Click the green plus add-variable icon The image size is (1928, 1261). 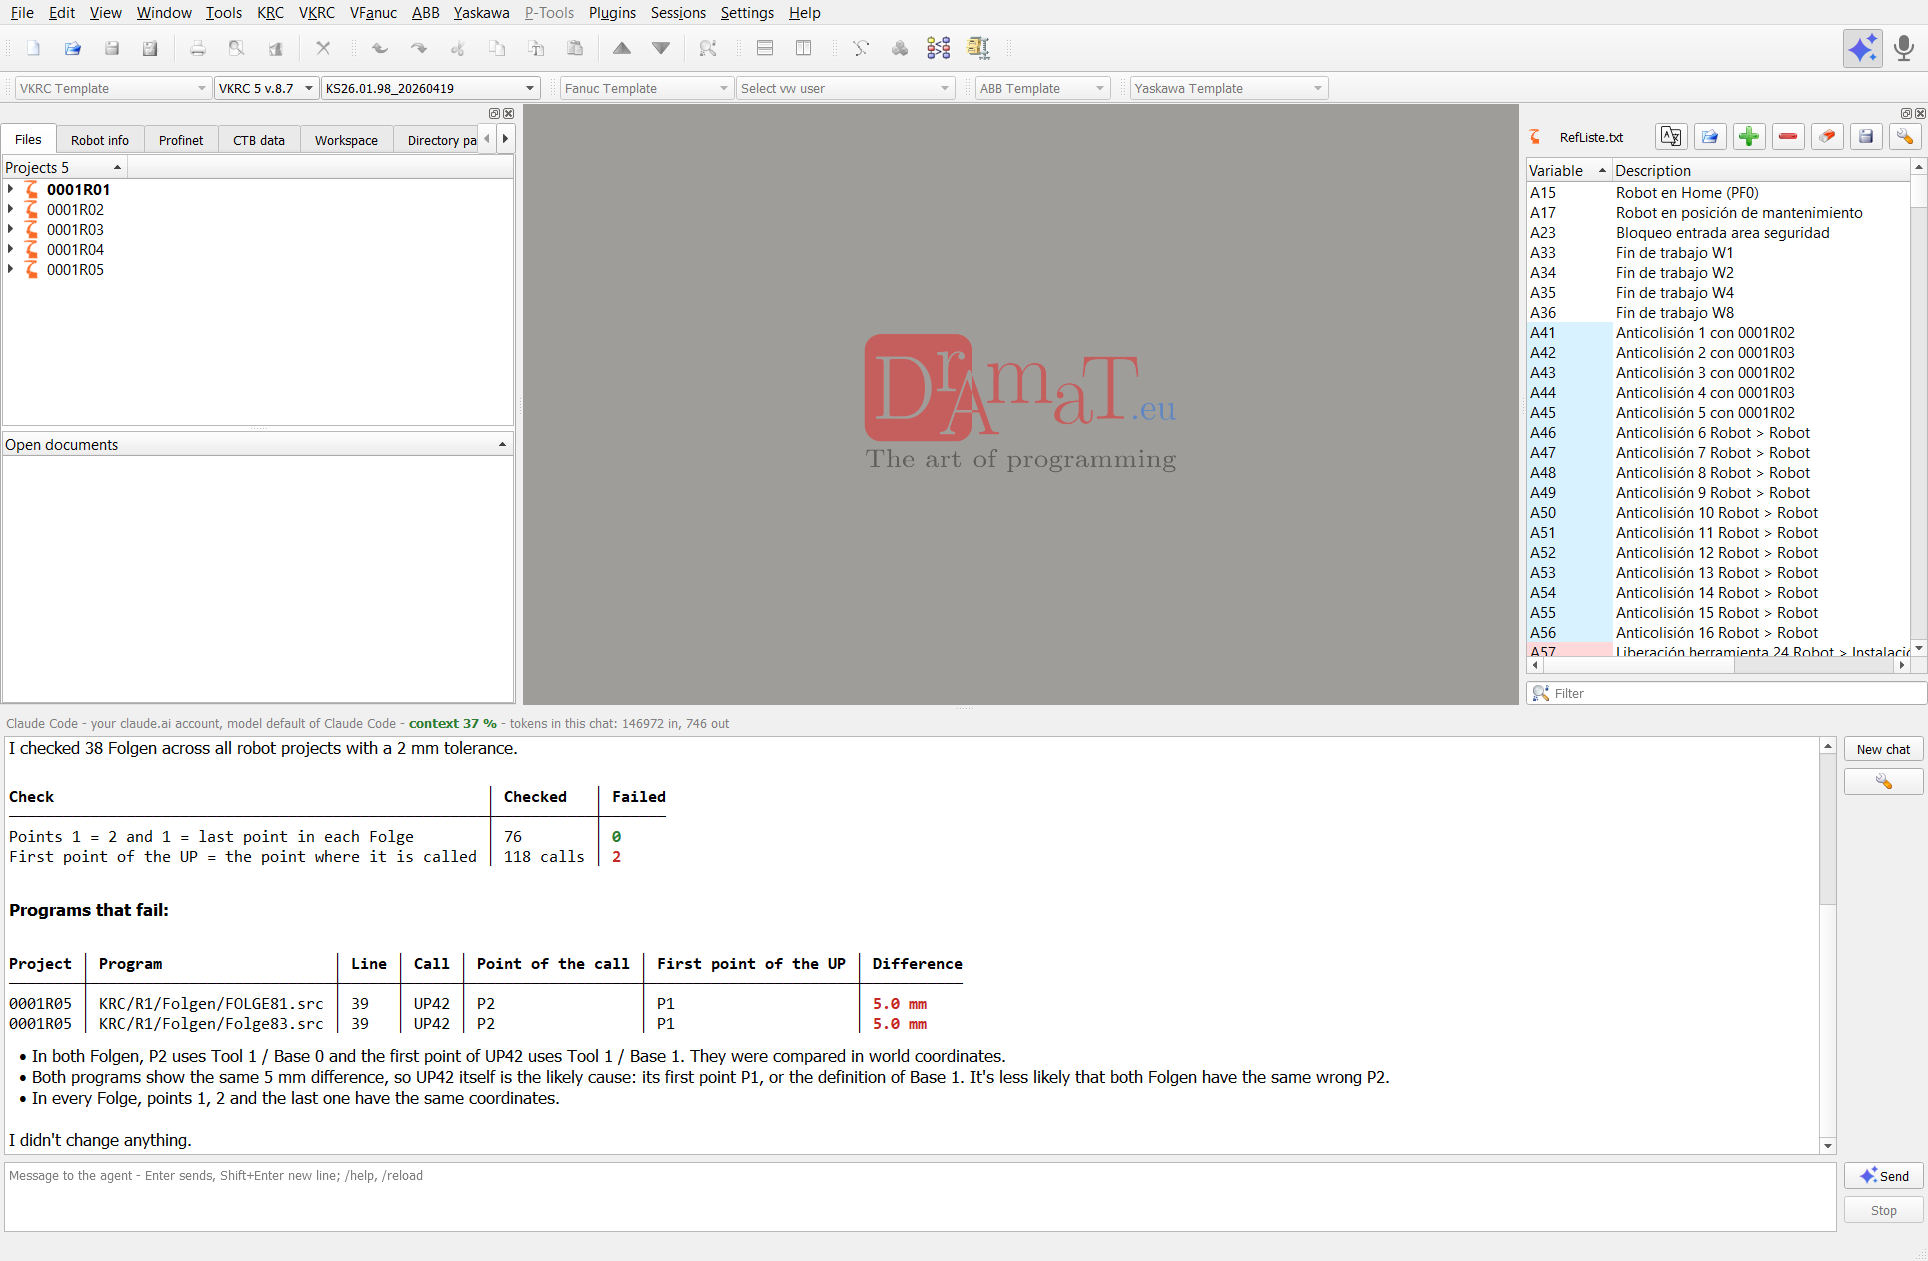[1749, 137]
